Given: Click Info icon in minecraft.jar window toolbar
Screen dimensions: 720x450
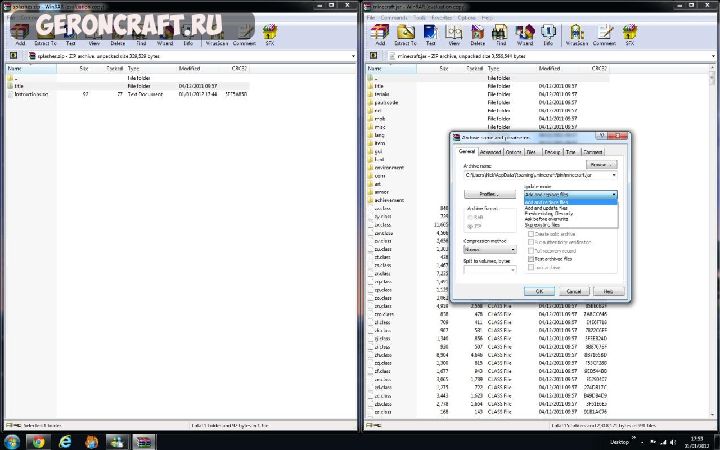Looking at the screenshot, I should pos(548,35).
